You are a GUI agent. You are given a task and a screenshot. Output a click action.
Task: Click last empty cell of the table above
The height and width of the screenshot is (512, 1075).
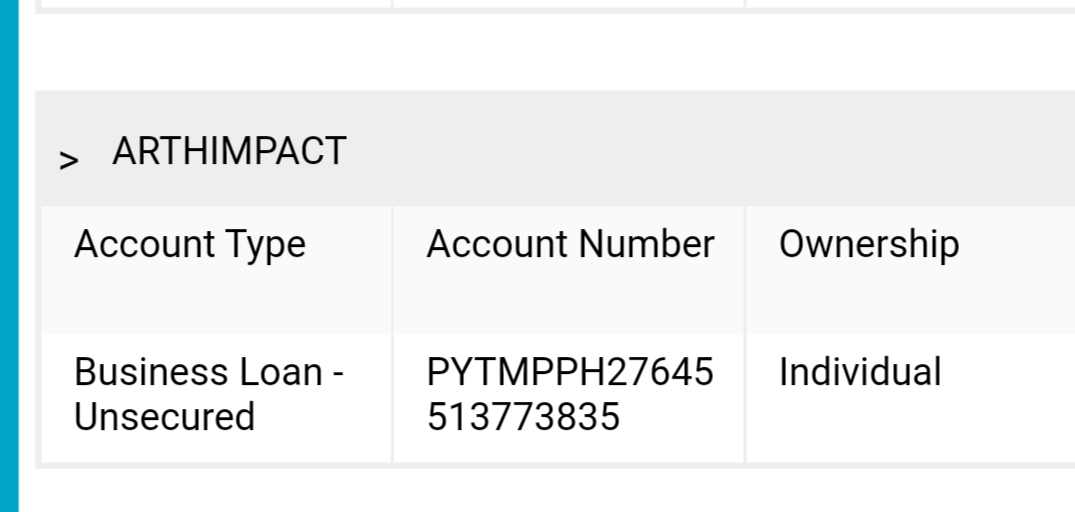tap(910, 3)
